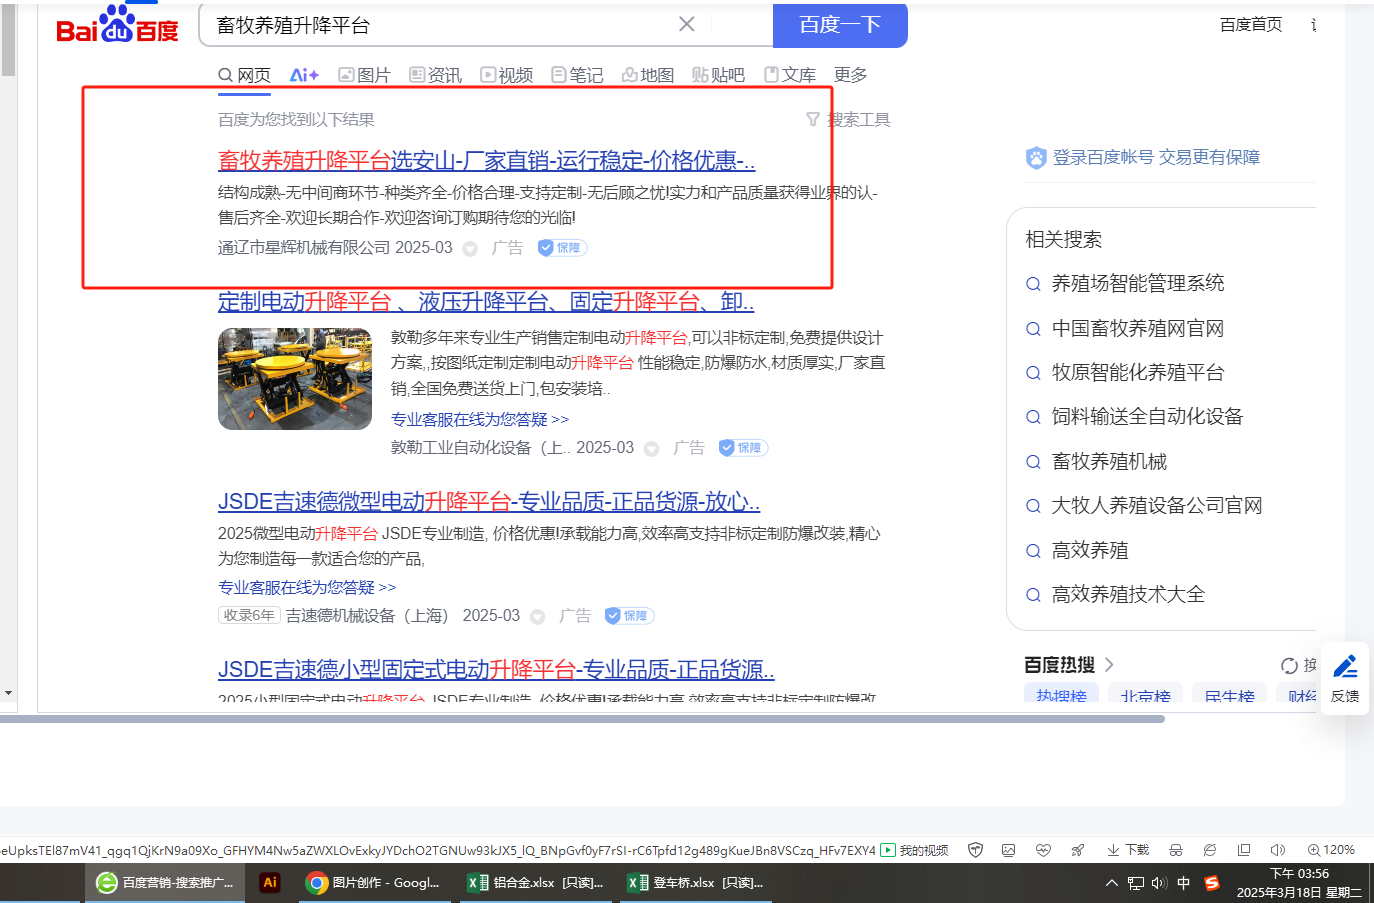Open the AI+ search mode

click(304, 75)
